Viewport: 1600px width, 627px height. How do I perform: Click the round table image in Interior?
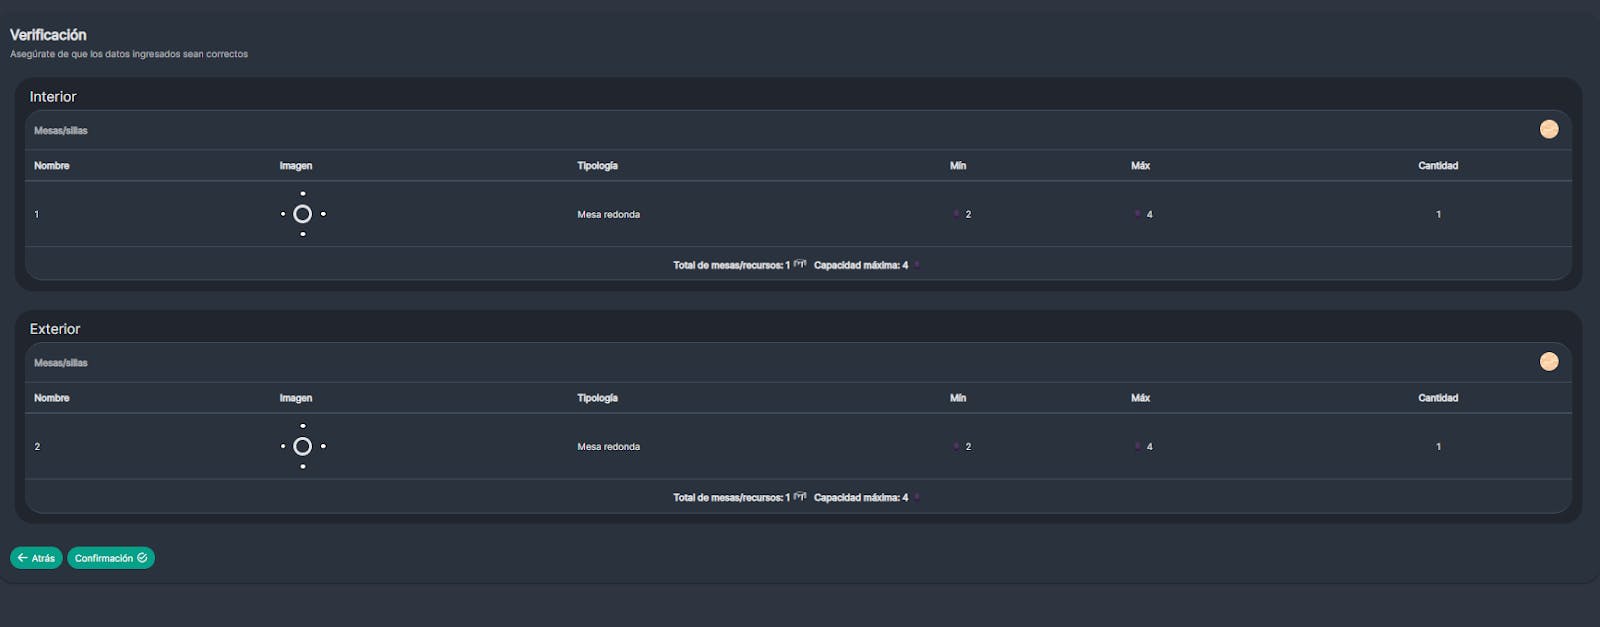tap(303, 214)
